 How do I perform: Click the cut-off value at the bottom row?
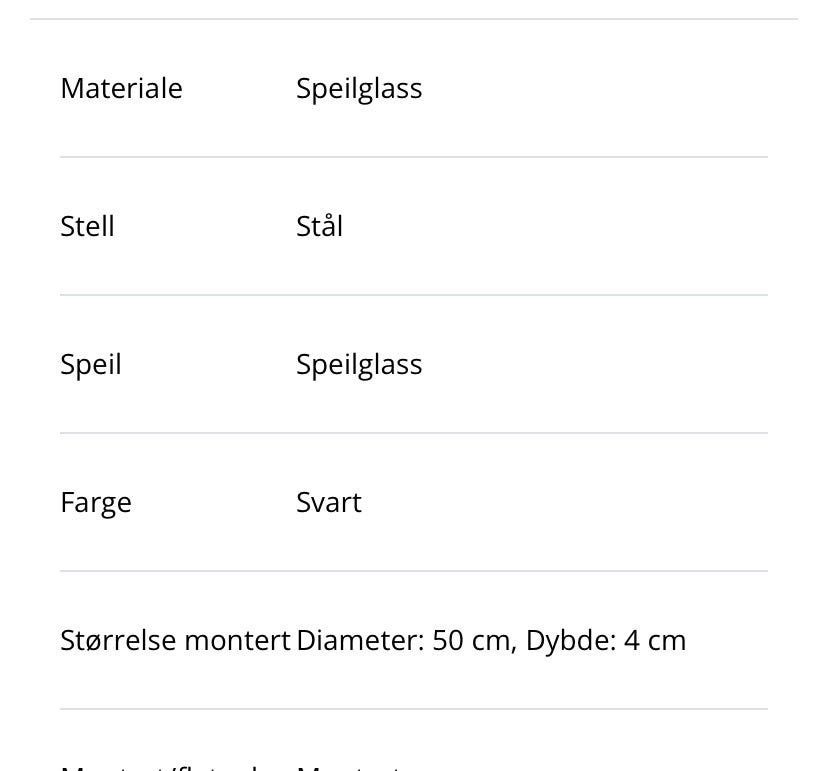pos(350,766)
